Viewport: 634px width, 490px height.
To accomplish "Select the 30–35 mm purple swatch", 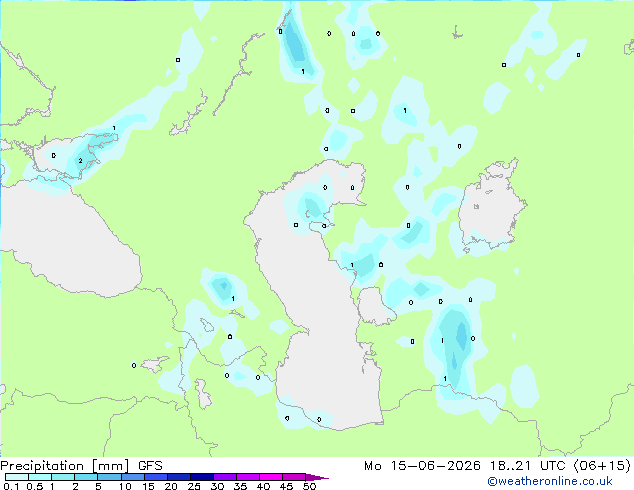I will tap(225, 477).
